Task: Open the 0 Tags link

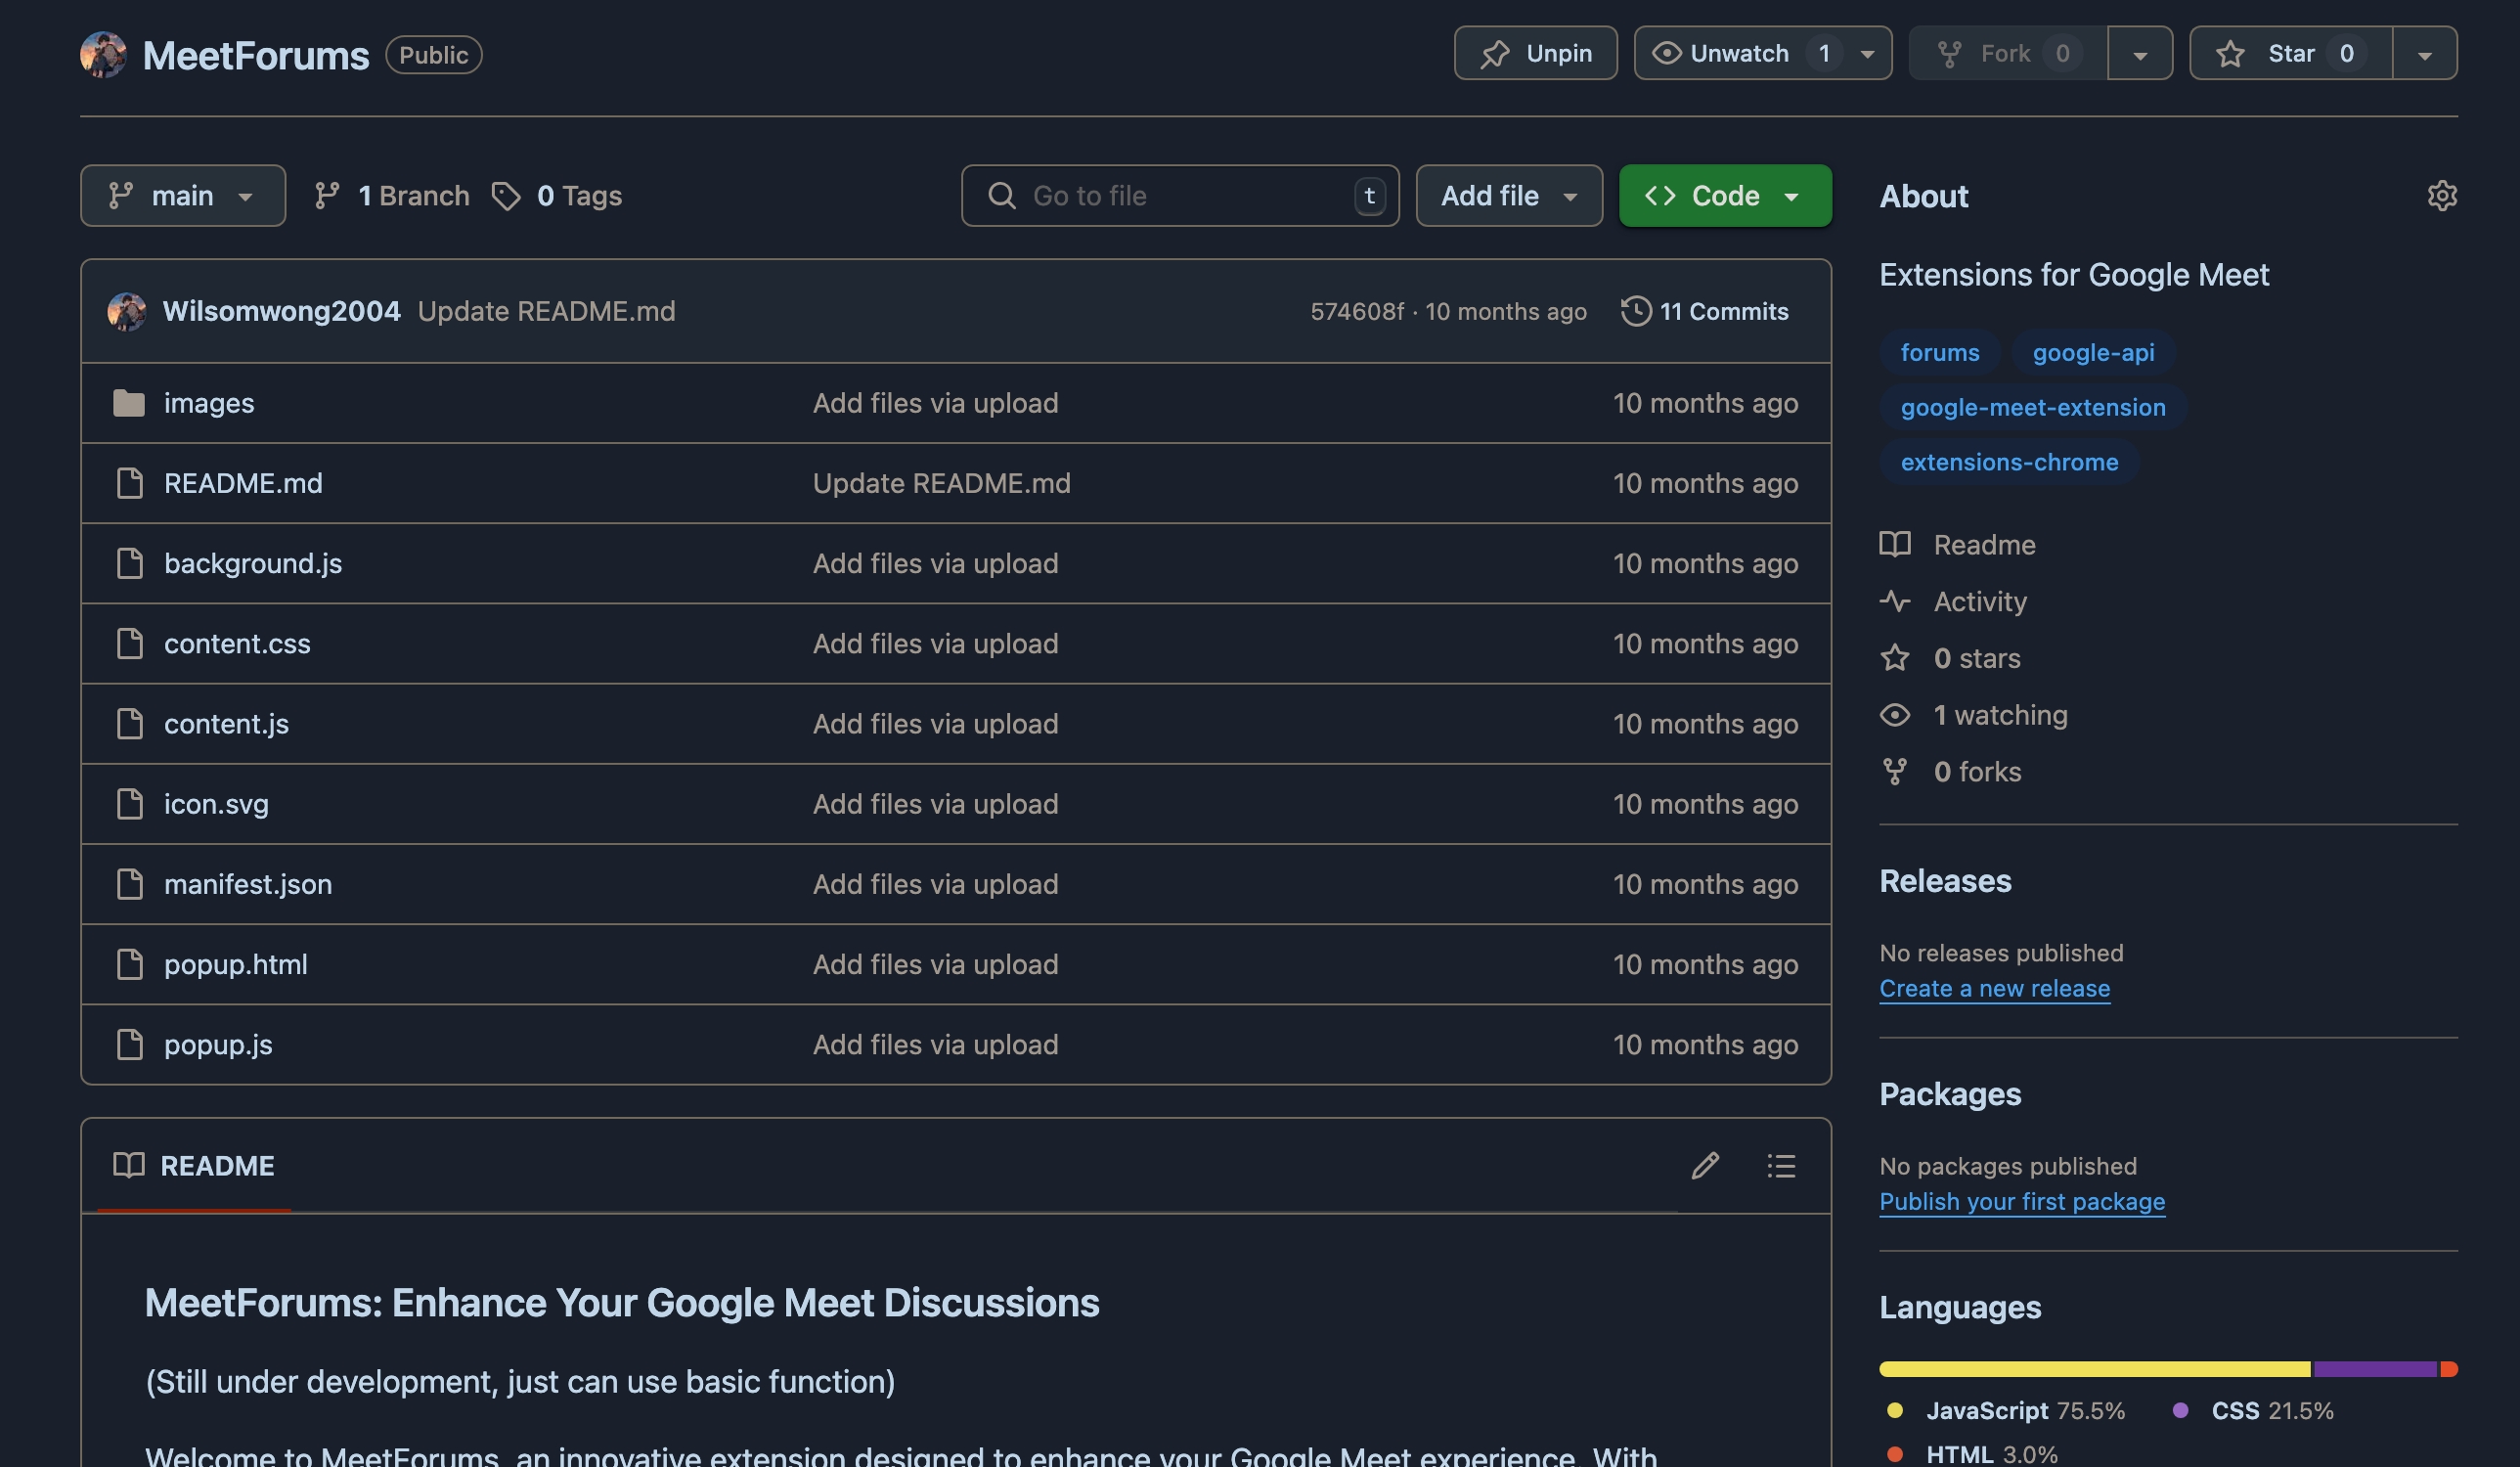Action: (x=557, y=196)
